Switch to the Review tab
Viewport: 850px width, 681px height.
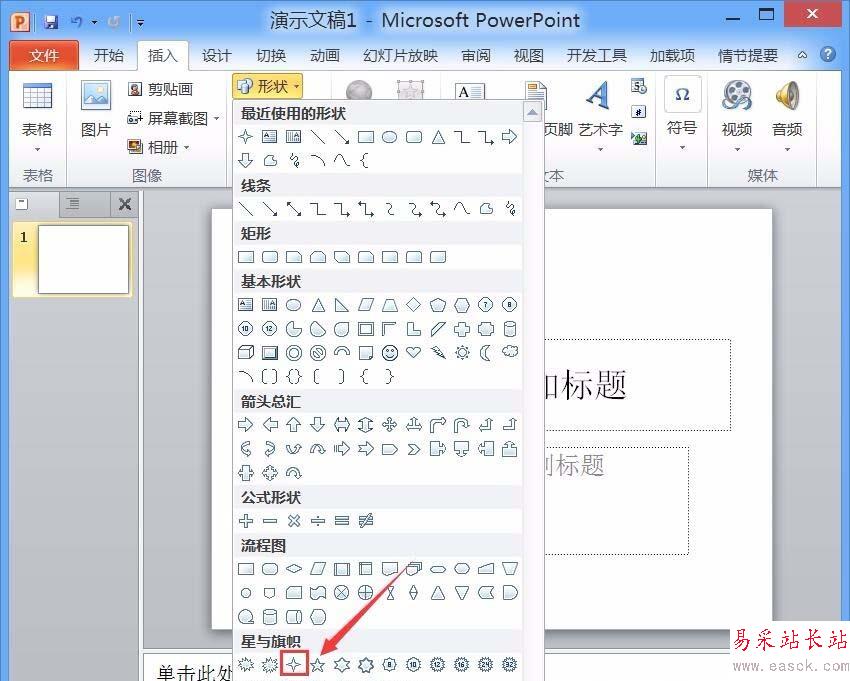476,55
